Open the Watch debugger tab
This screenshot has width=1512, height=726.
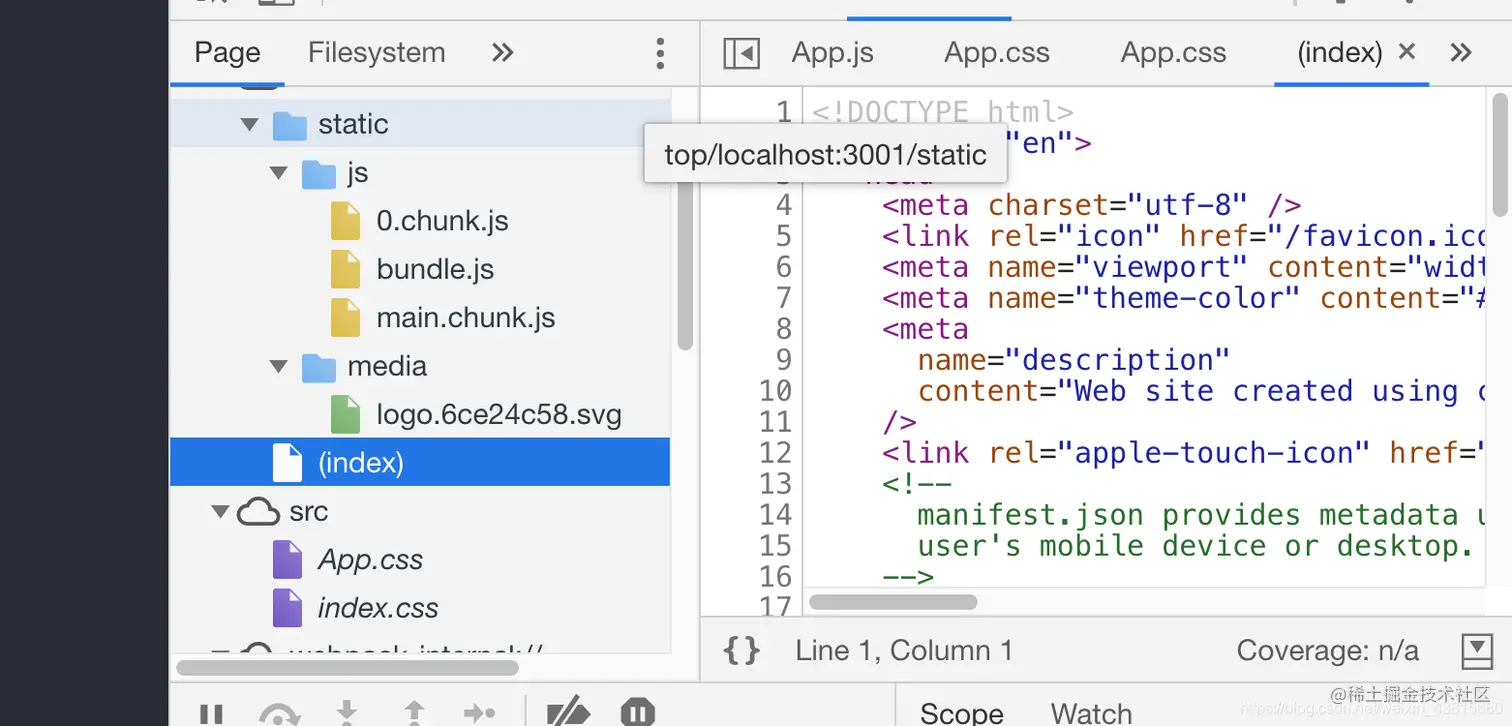(x=1091, y=713)
